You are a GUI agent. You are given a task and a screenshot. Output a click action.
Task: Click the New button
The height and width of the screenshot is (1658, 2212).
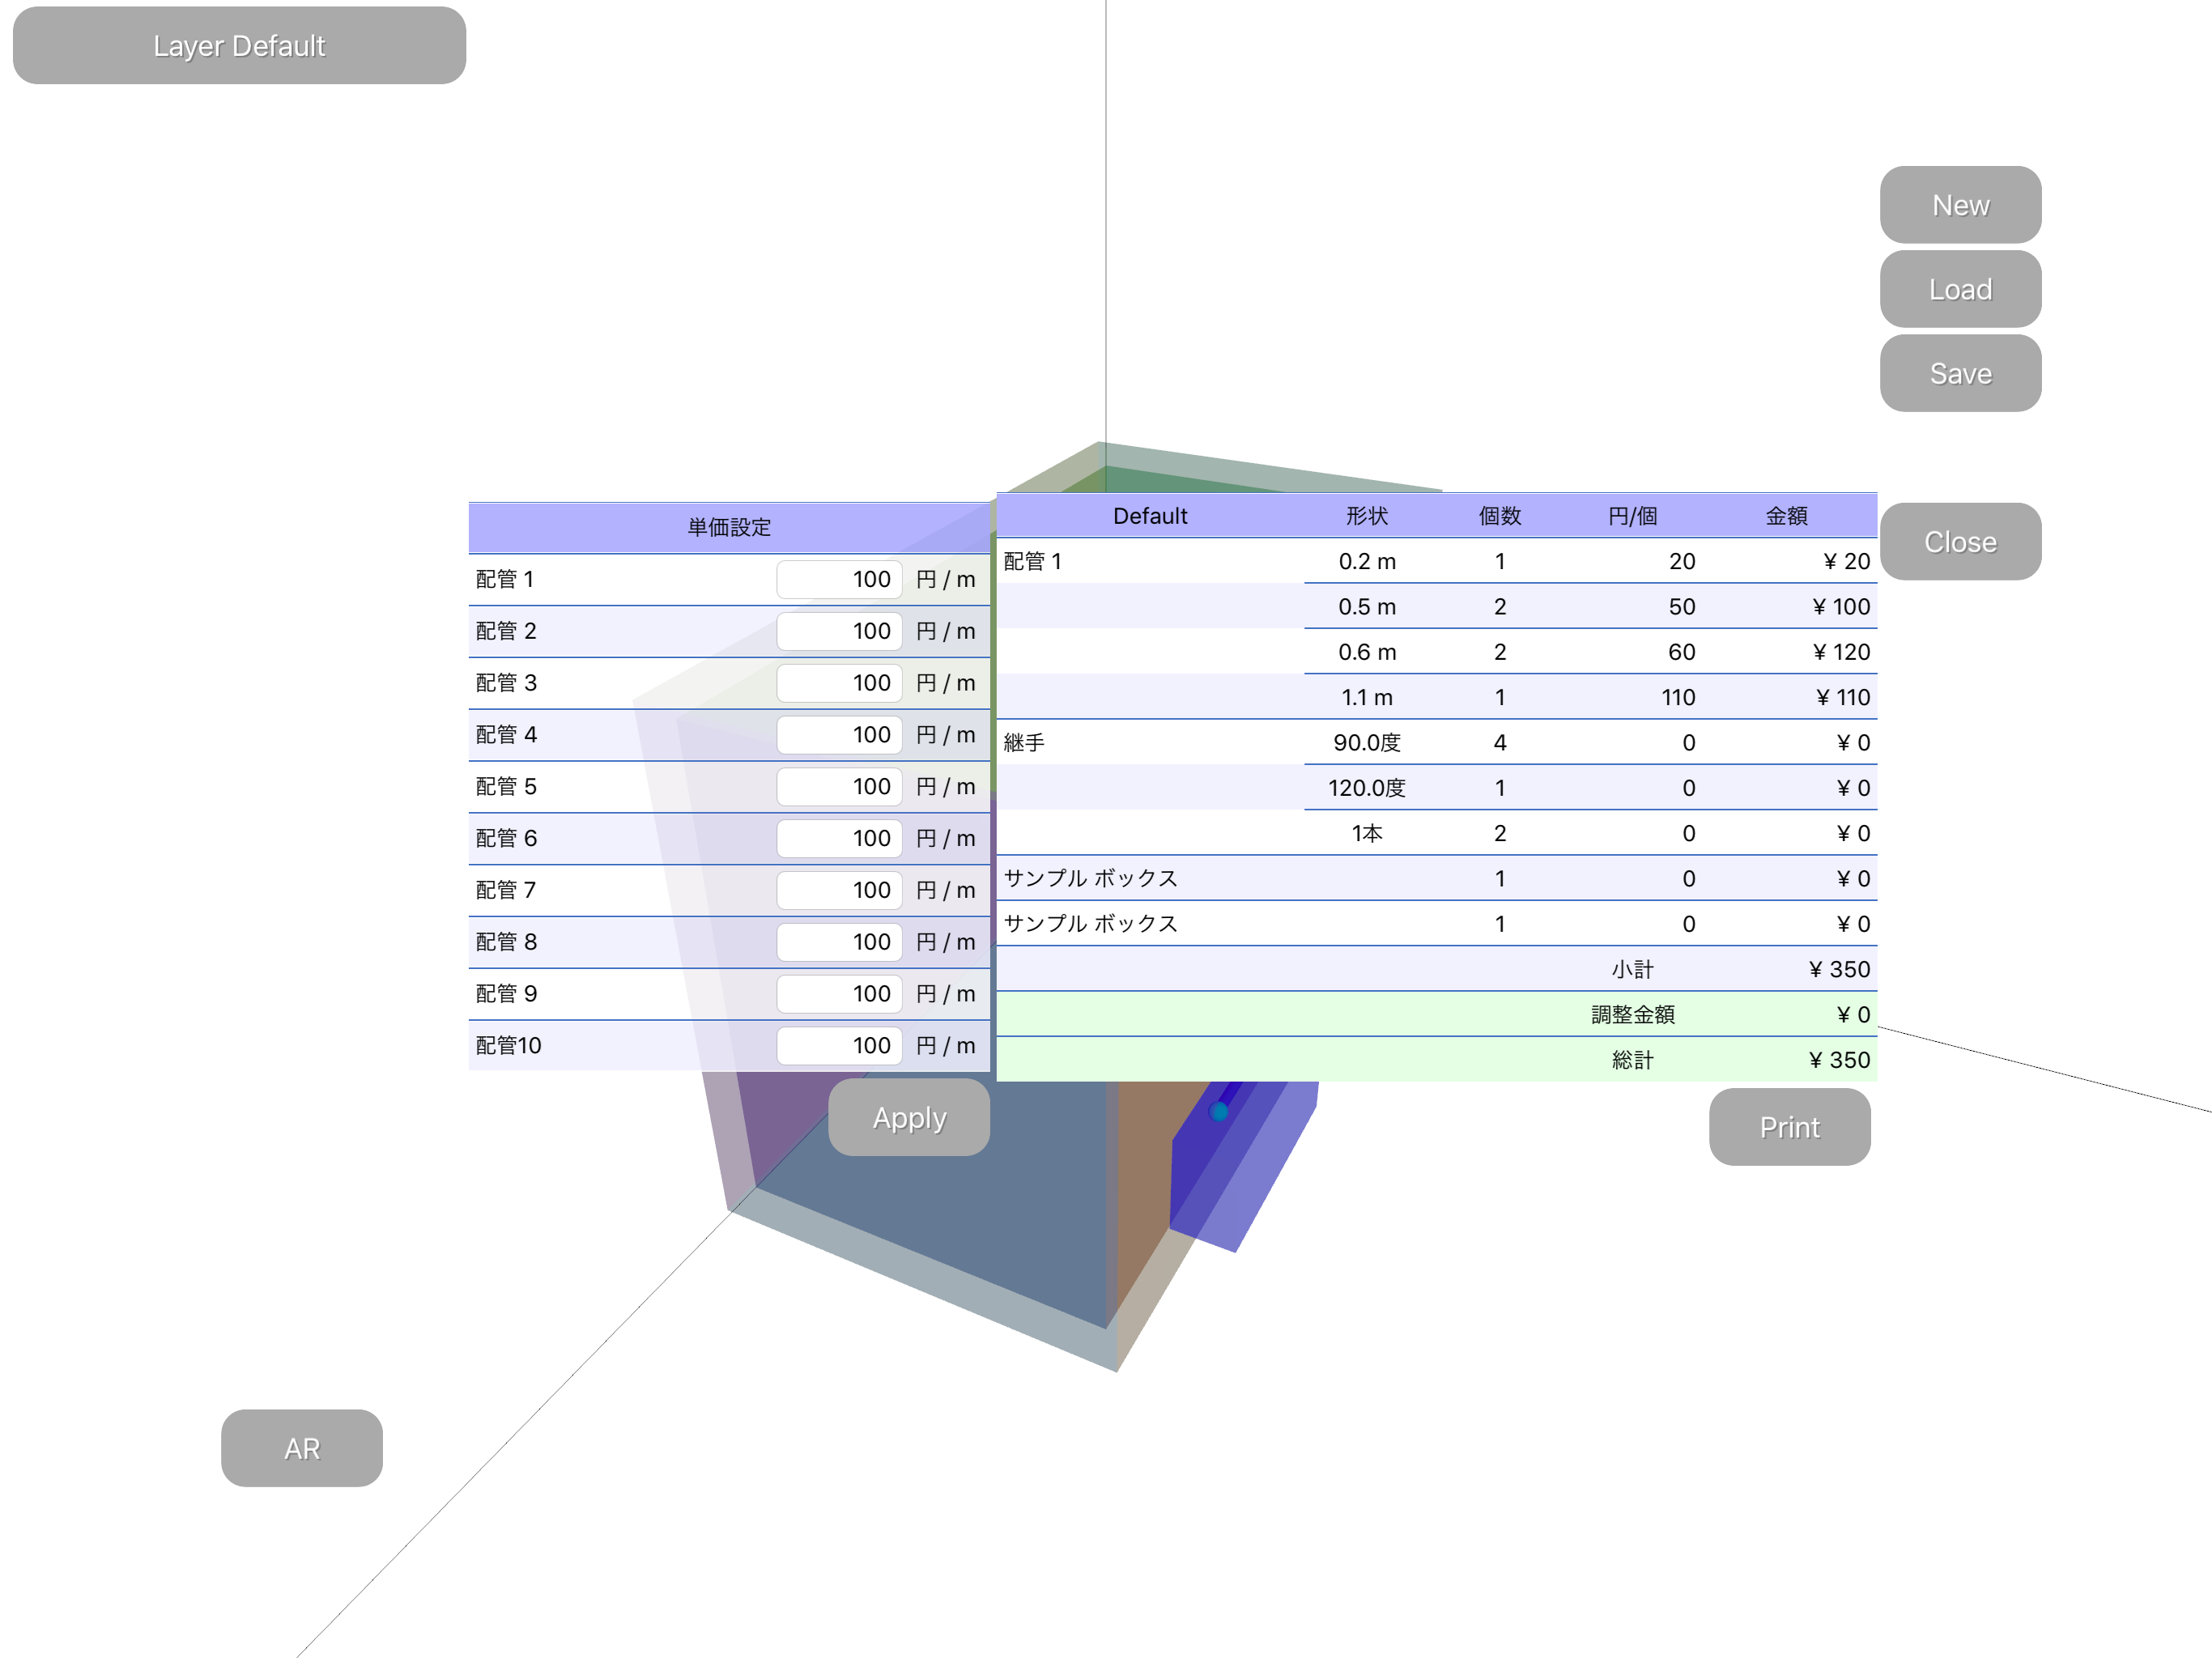(x=1960, y=205)
